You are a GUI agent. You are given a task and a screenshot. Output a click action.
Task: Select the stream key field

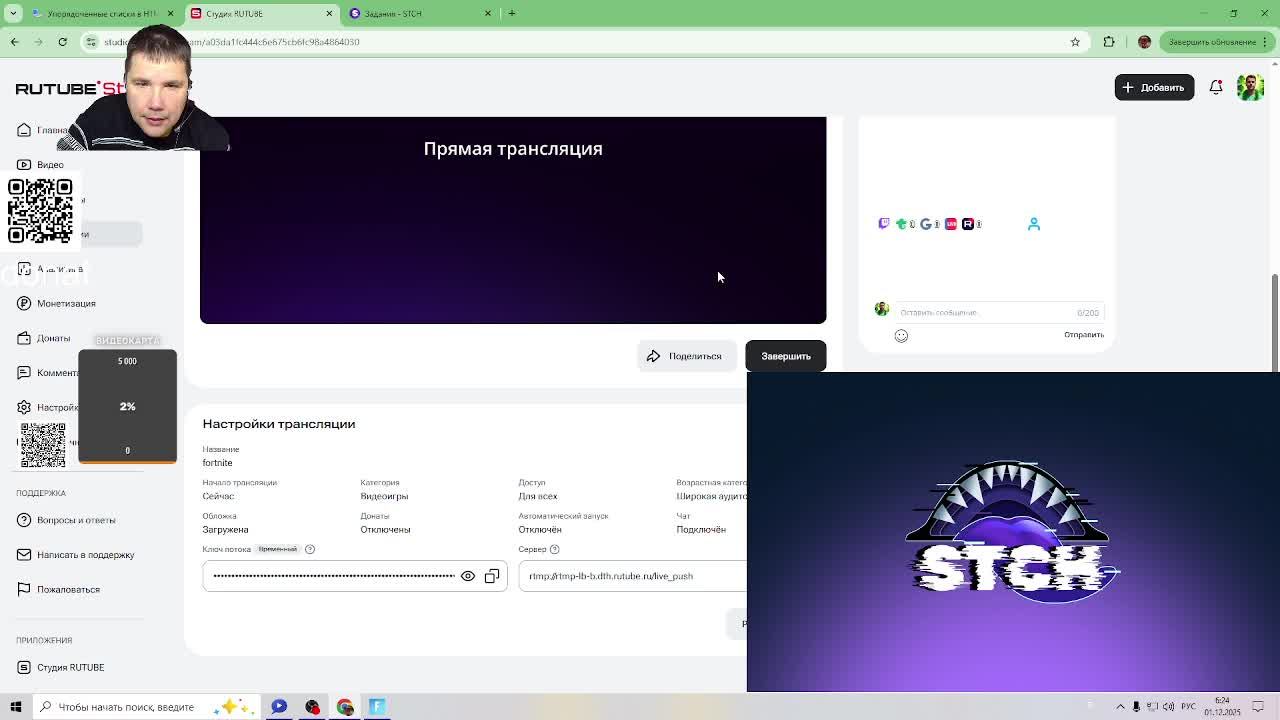pyautogui.click(x=355, y=576)
